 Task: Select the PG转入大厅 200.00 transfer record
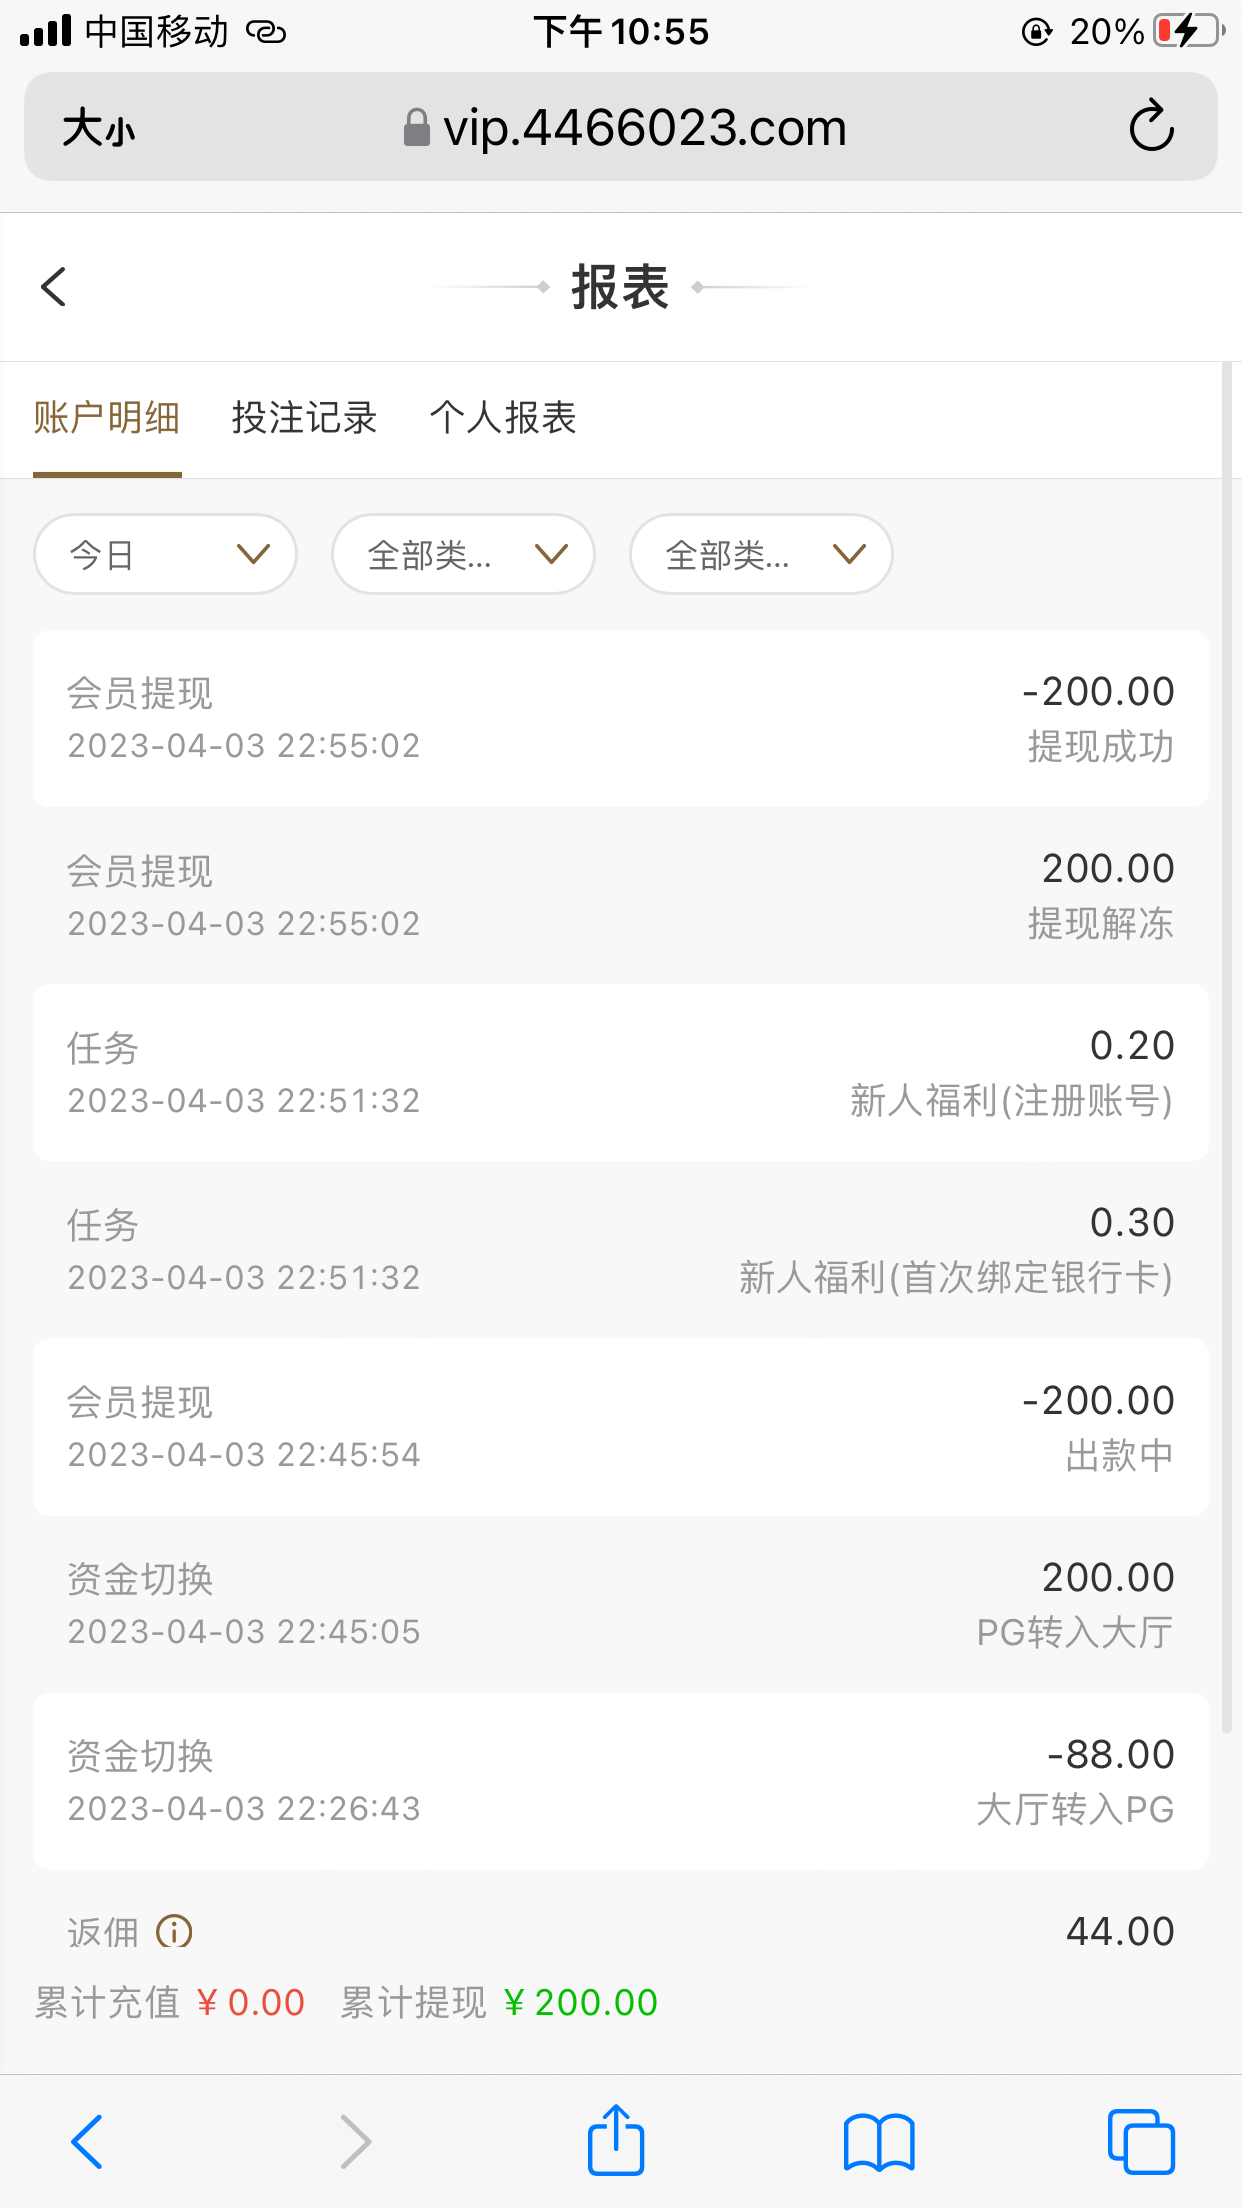(621, 1604)
